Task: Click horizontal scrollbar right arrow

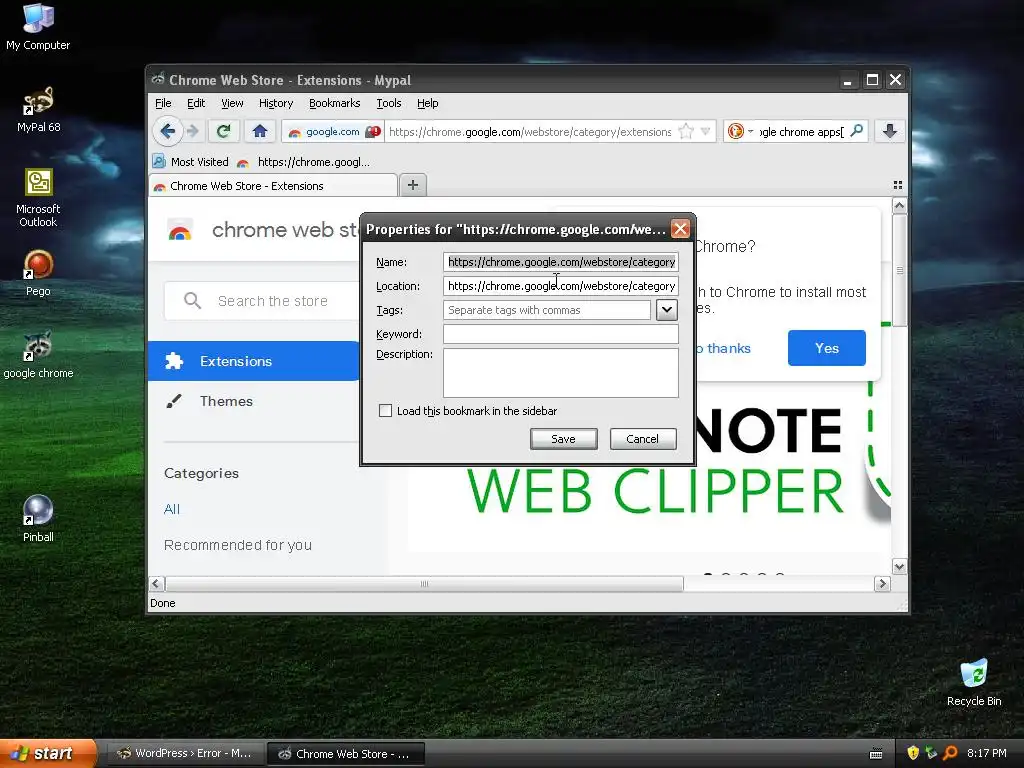Action: pyautogui.click(x=882, y=583)
